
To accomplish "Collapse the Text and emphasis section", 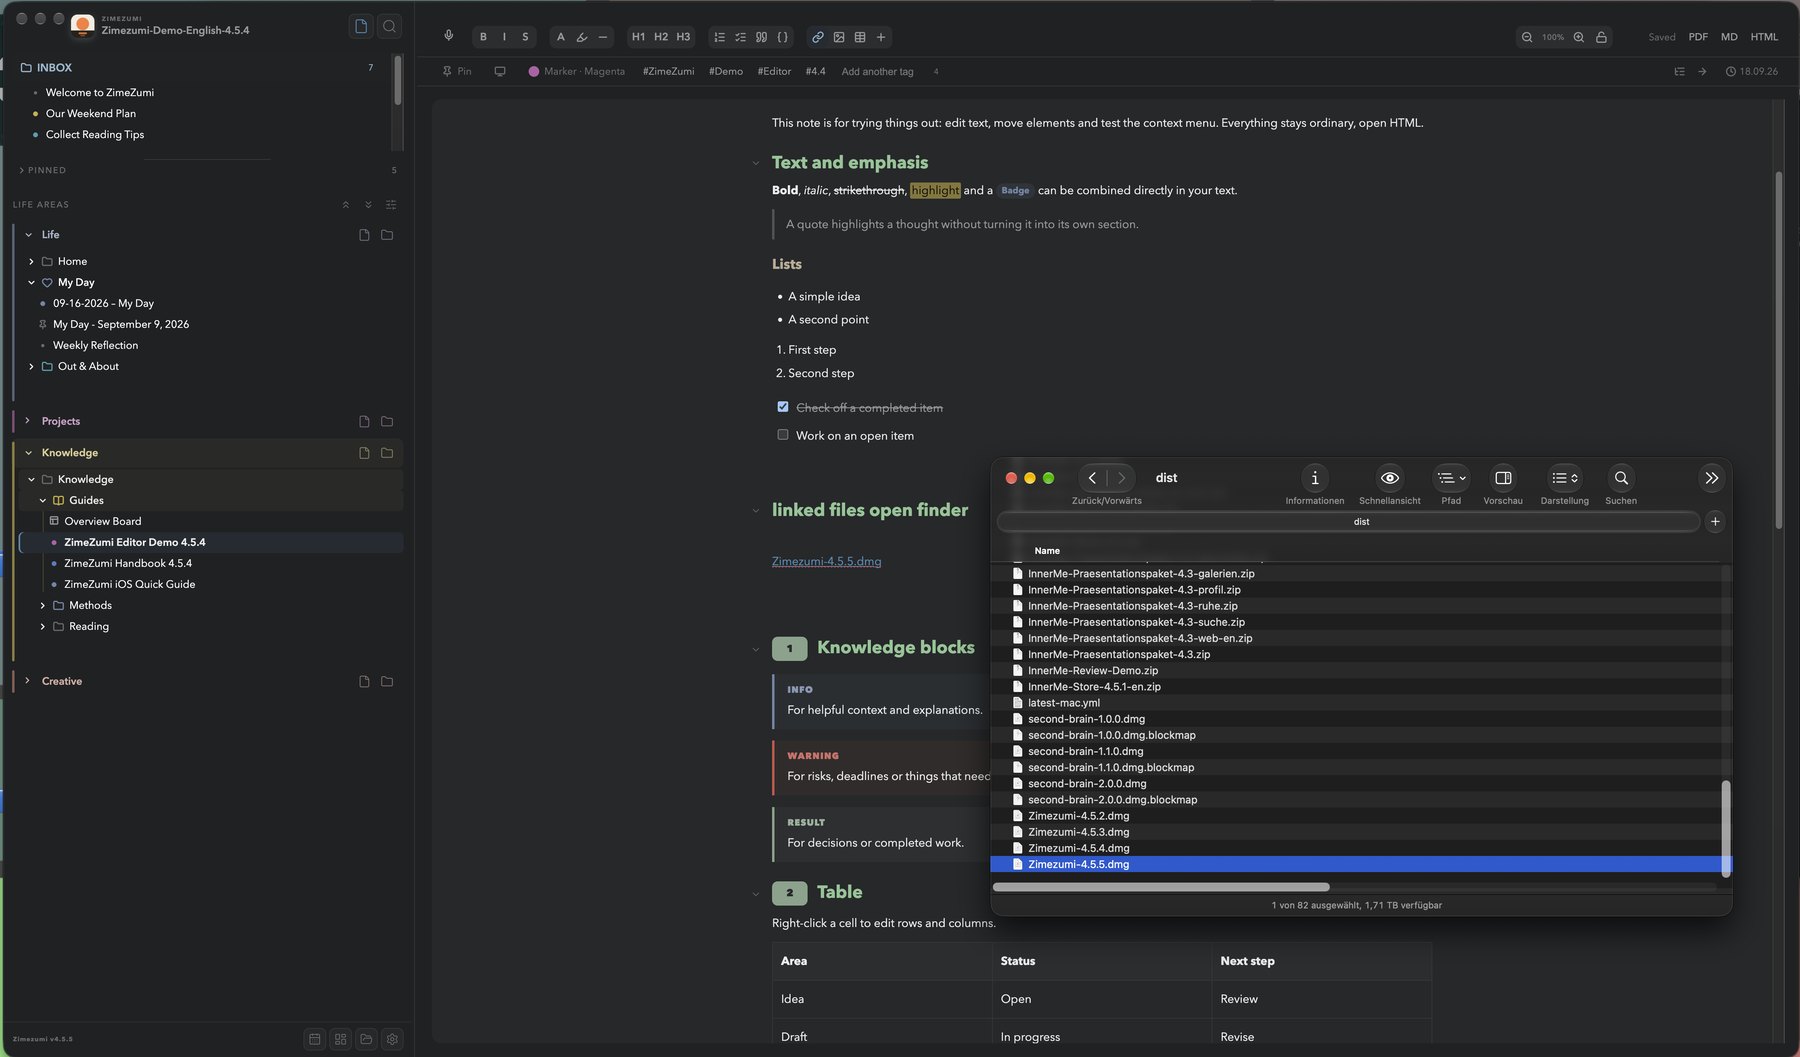I will [x=755, y=163].
